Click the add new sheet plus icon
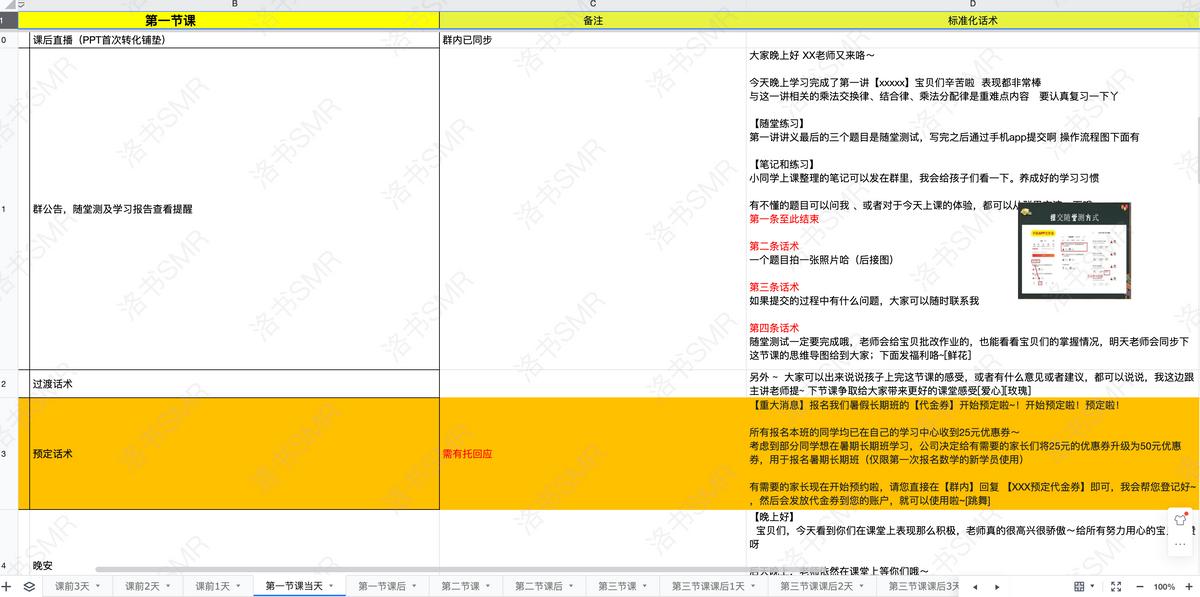Screen dimensions: 1200x597 [7, 586]
